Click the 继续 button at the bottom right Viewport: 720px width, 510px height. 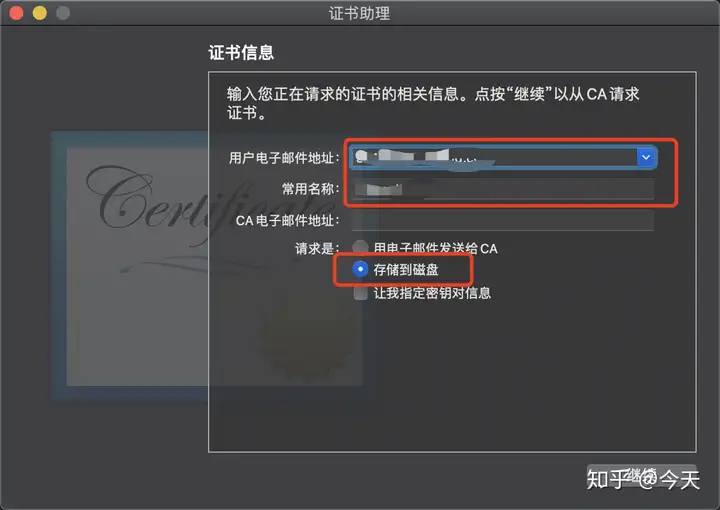point(641,475)
